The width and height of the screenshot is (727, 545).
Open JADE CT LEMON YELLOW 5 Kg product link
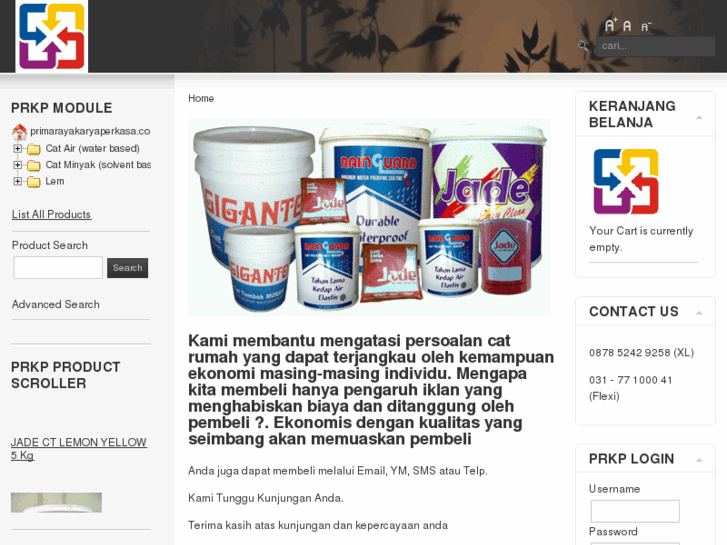(78, 449)
